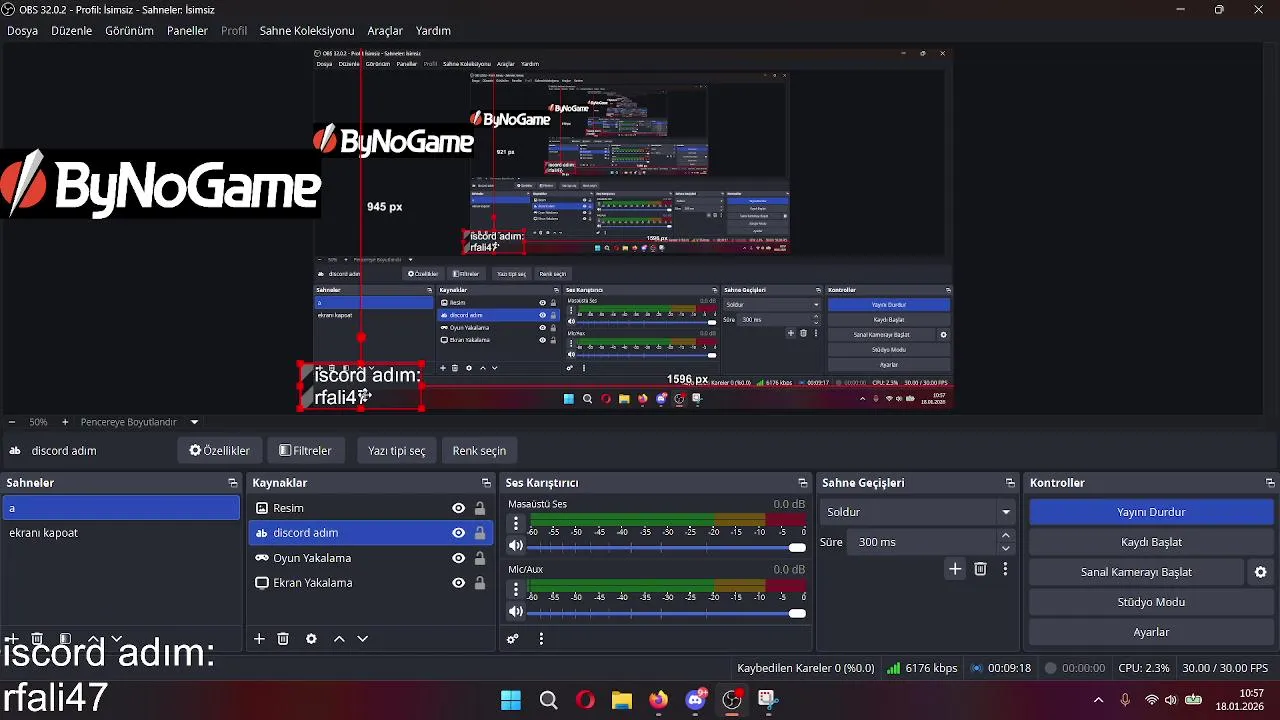Move selected source down in Kaynaklar
This screenshot has width=1280, height=720.
pos(362,639)
